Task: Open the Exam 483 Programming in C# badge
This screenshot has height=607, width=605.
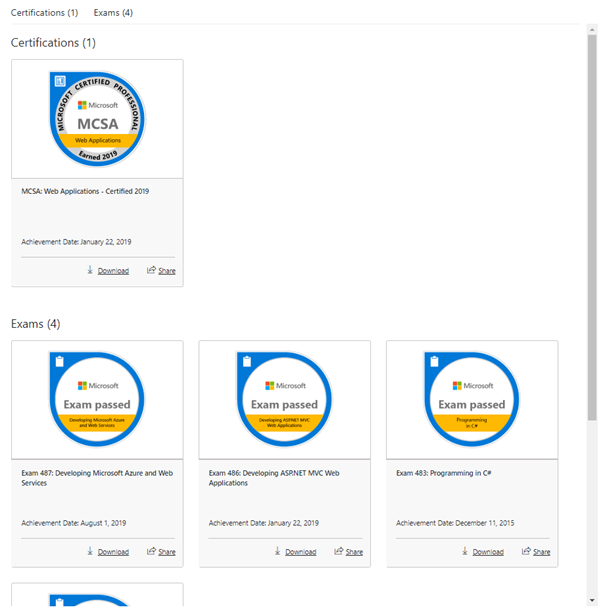Action: [x=472, y=399]
